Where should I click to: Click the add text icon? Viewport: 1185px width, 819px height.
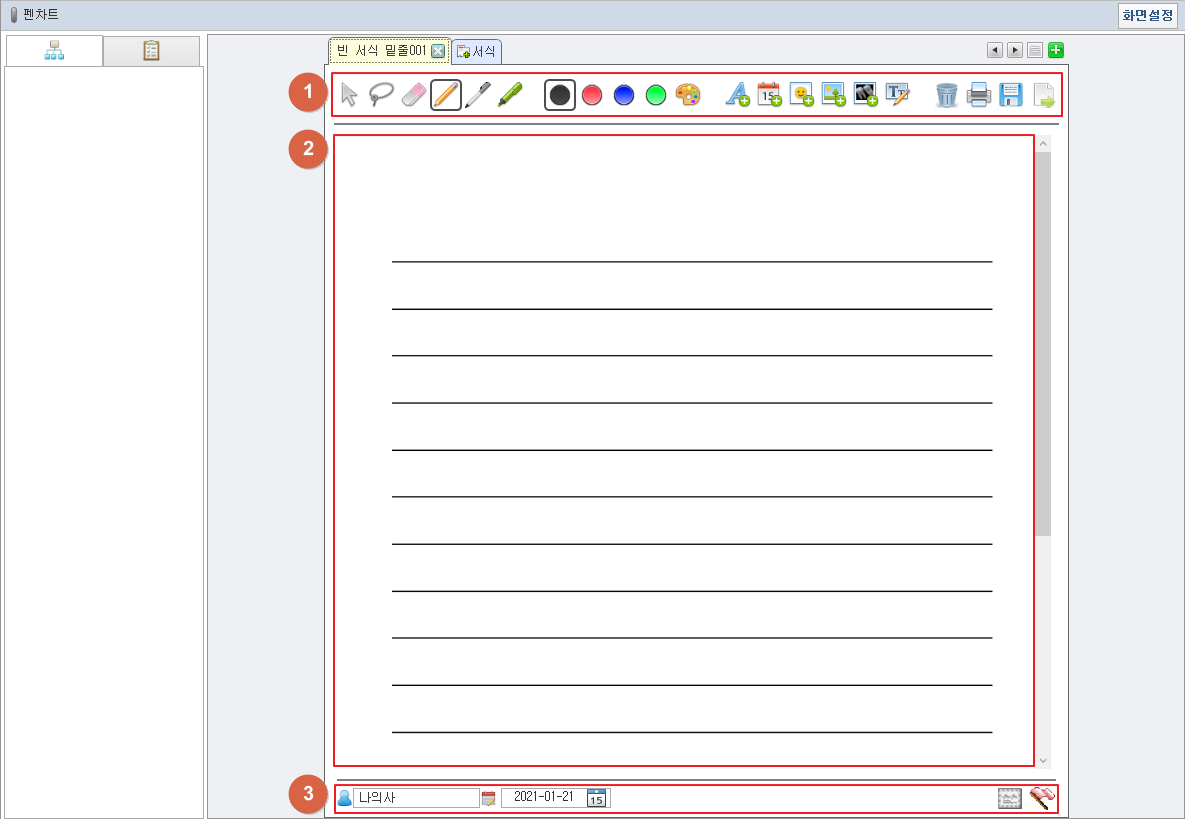(x=737, y=95)
